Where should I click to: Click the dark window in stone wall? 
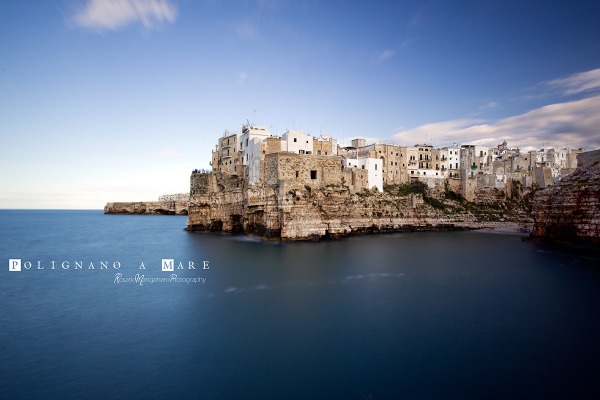312,174
